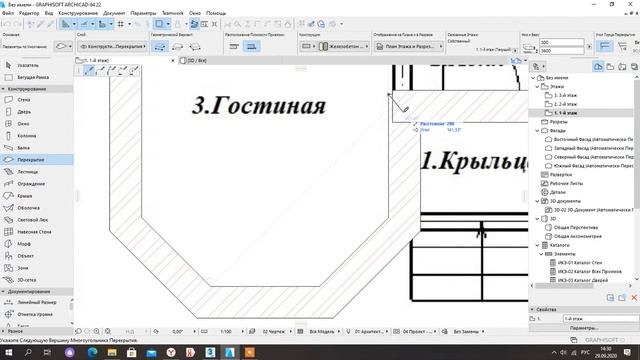The height and width of the screenshot is (360, 640).
Task: Collapse the Фасады tree node
Action: pyautogui.click(x=538, y=131)
